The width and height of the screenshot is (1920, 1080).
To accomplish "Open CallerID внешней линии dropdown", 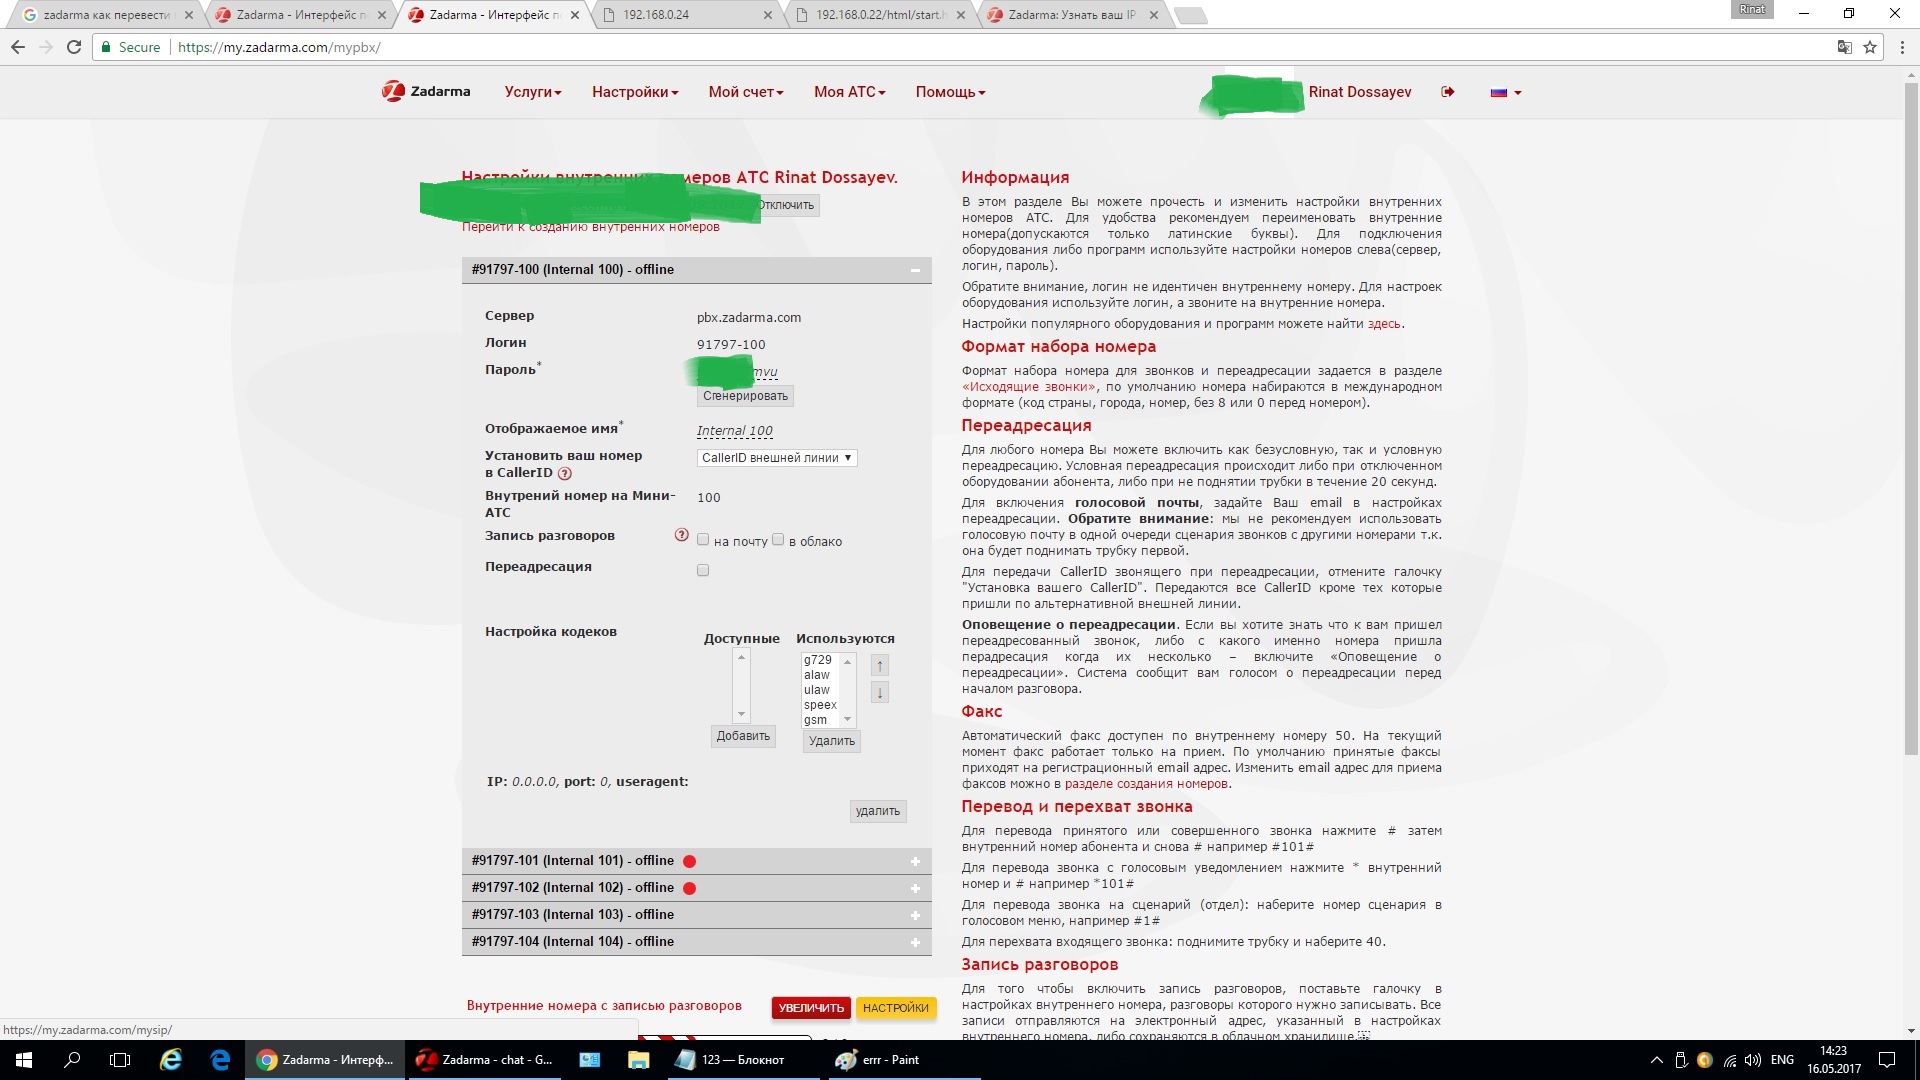I will [x=776, y=458].
